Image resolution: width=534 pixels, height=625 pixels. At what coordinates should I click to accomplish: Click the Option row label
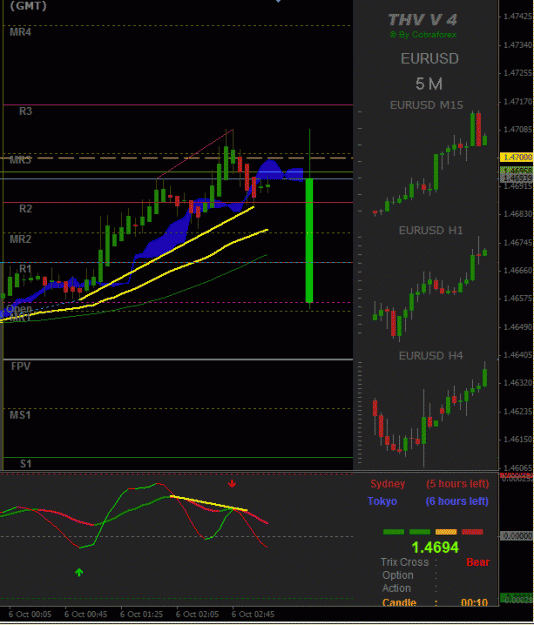(398, 576)
